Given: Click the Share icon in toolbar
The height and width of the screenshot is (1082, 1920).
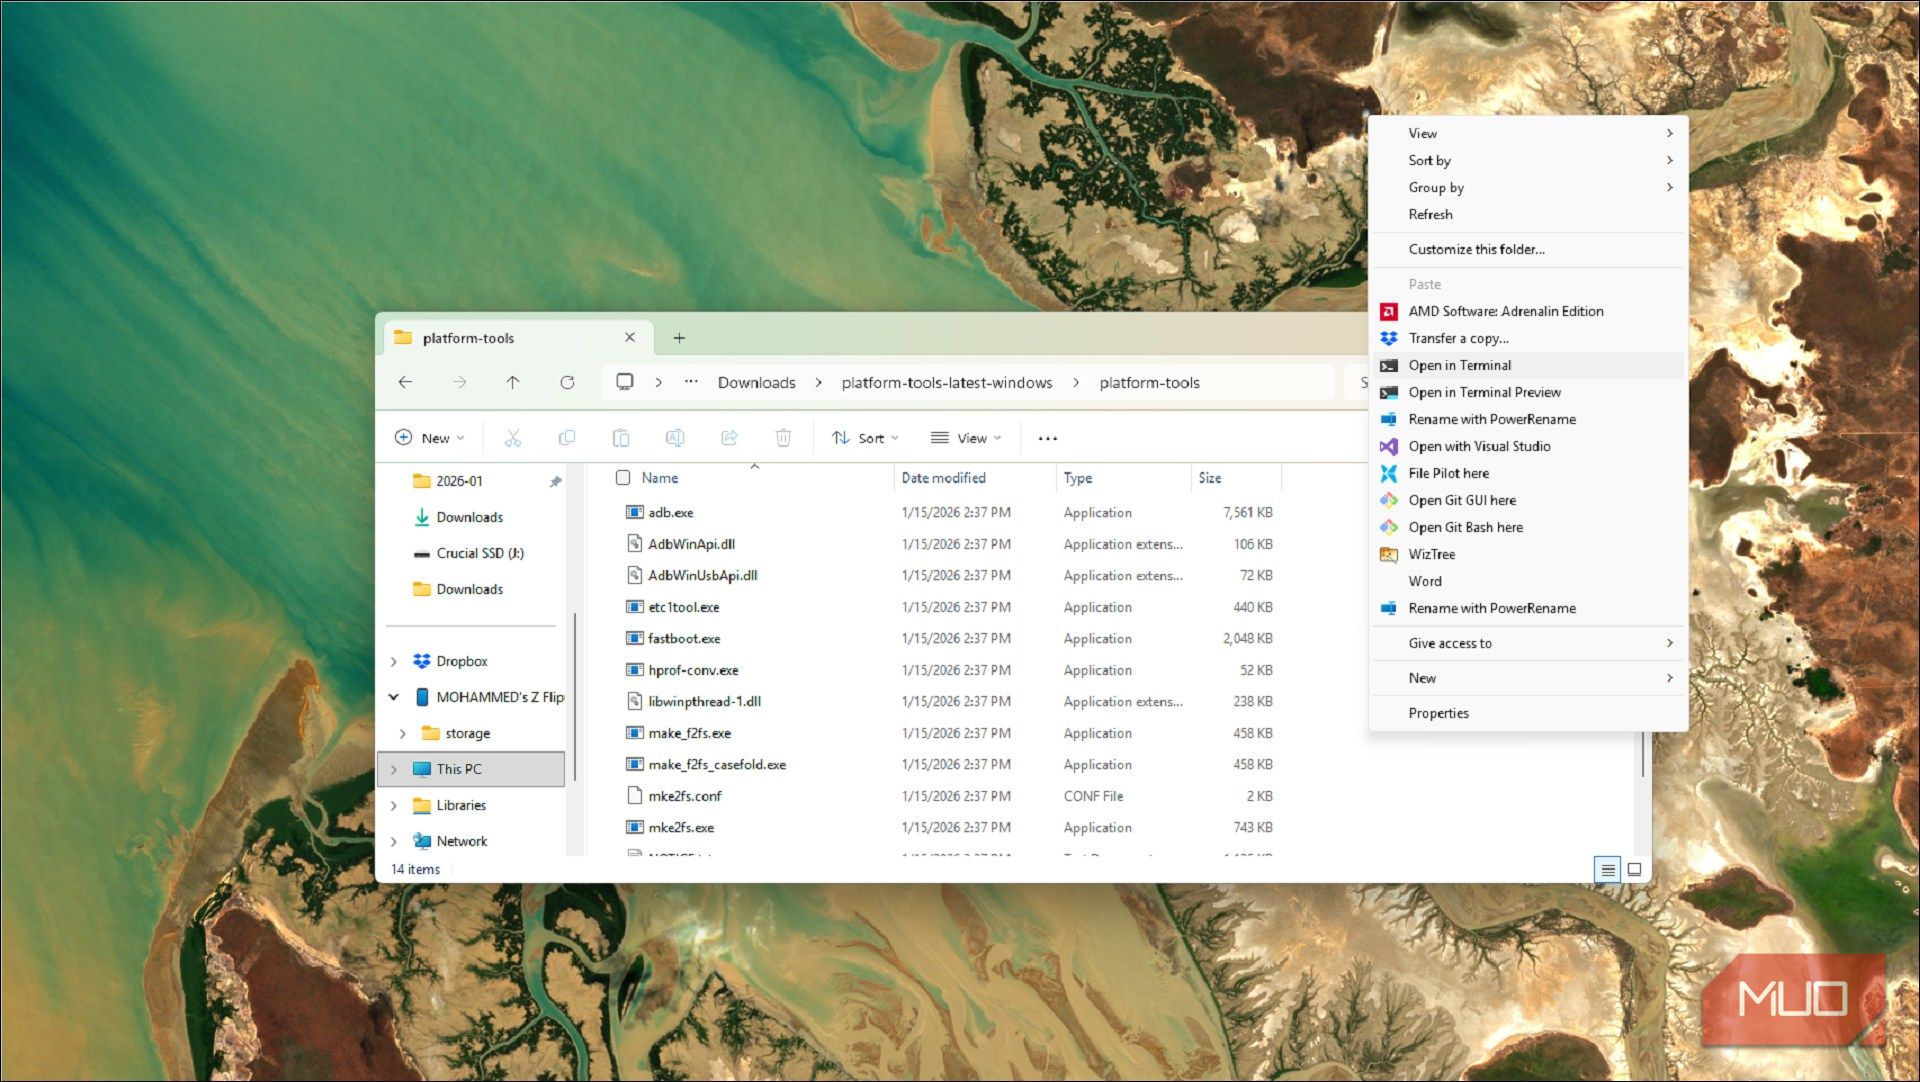Looking at the screenshot, I should tap(729, 438).
